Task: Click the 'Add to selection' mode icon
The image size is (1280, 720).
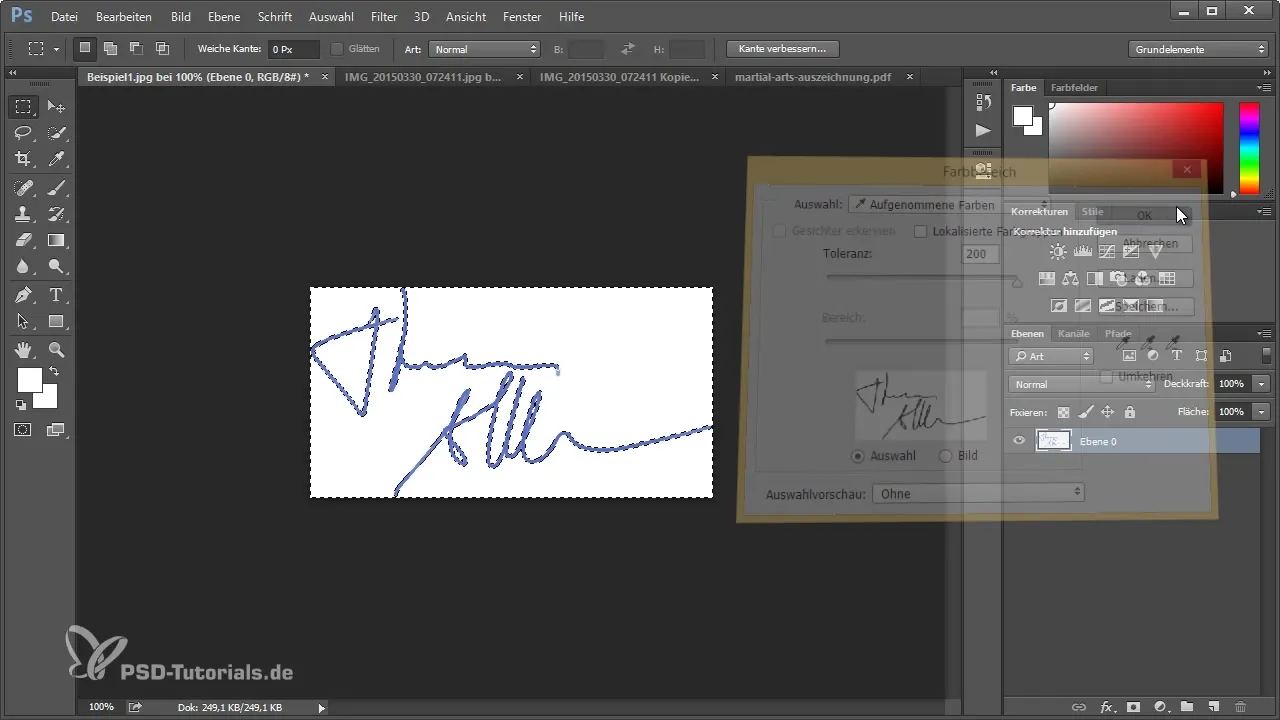Action: click(111, 48)
